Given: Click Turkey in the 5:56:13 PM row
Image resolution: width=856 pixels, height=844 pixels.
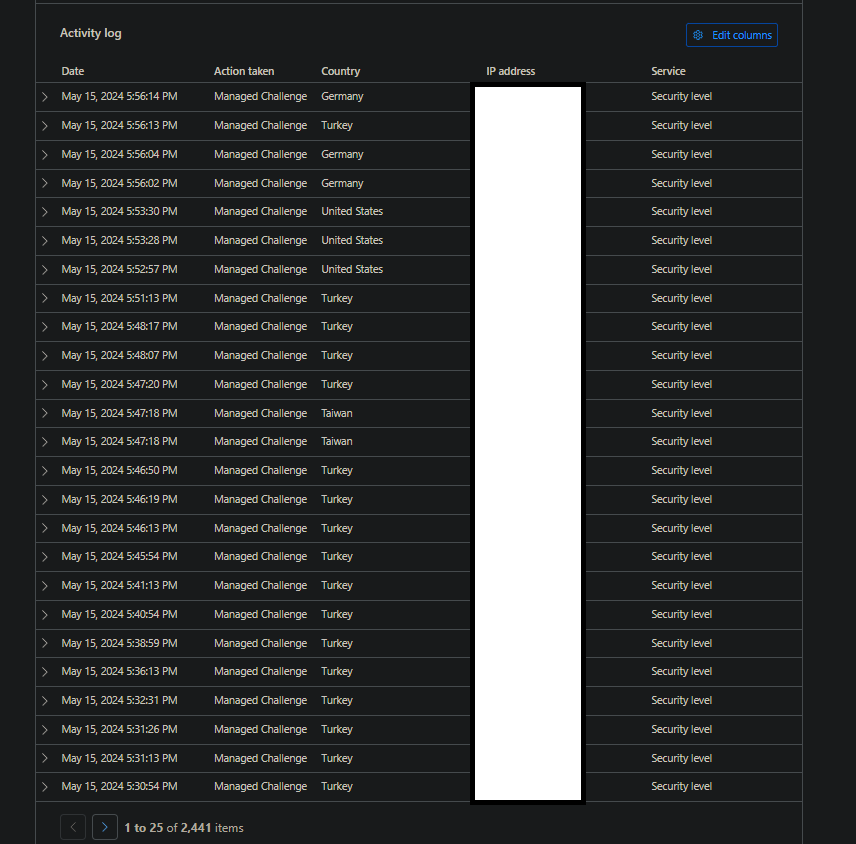Looking at the screenshot, I should [x=337, y=126].
